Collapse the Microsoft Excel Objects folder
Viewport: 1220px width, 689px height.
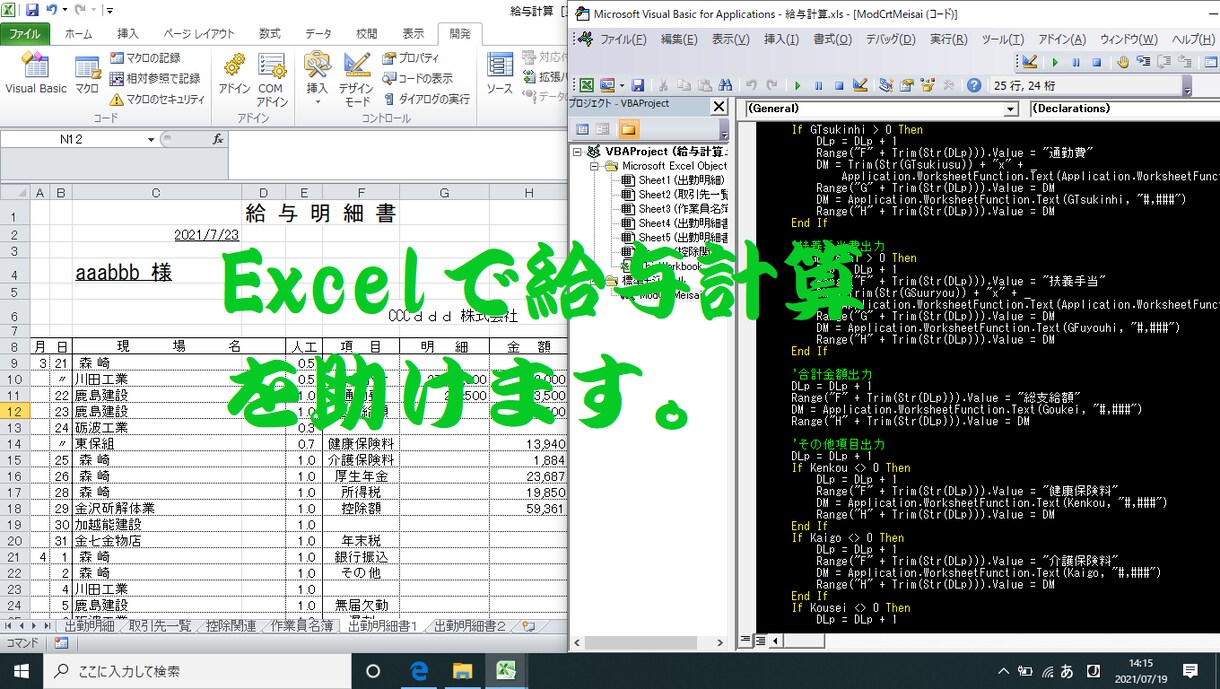pyautogui.click(x=593, y=166)
